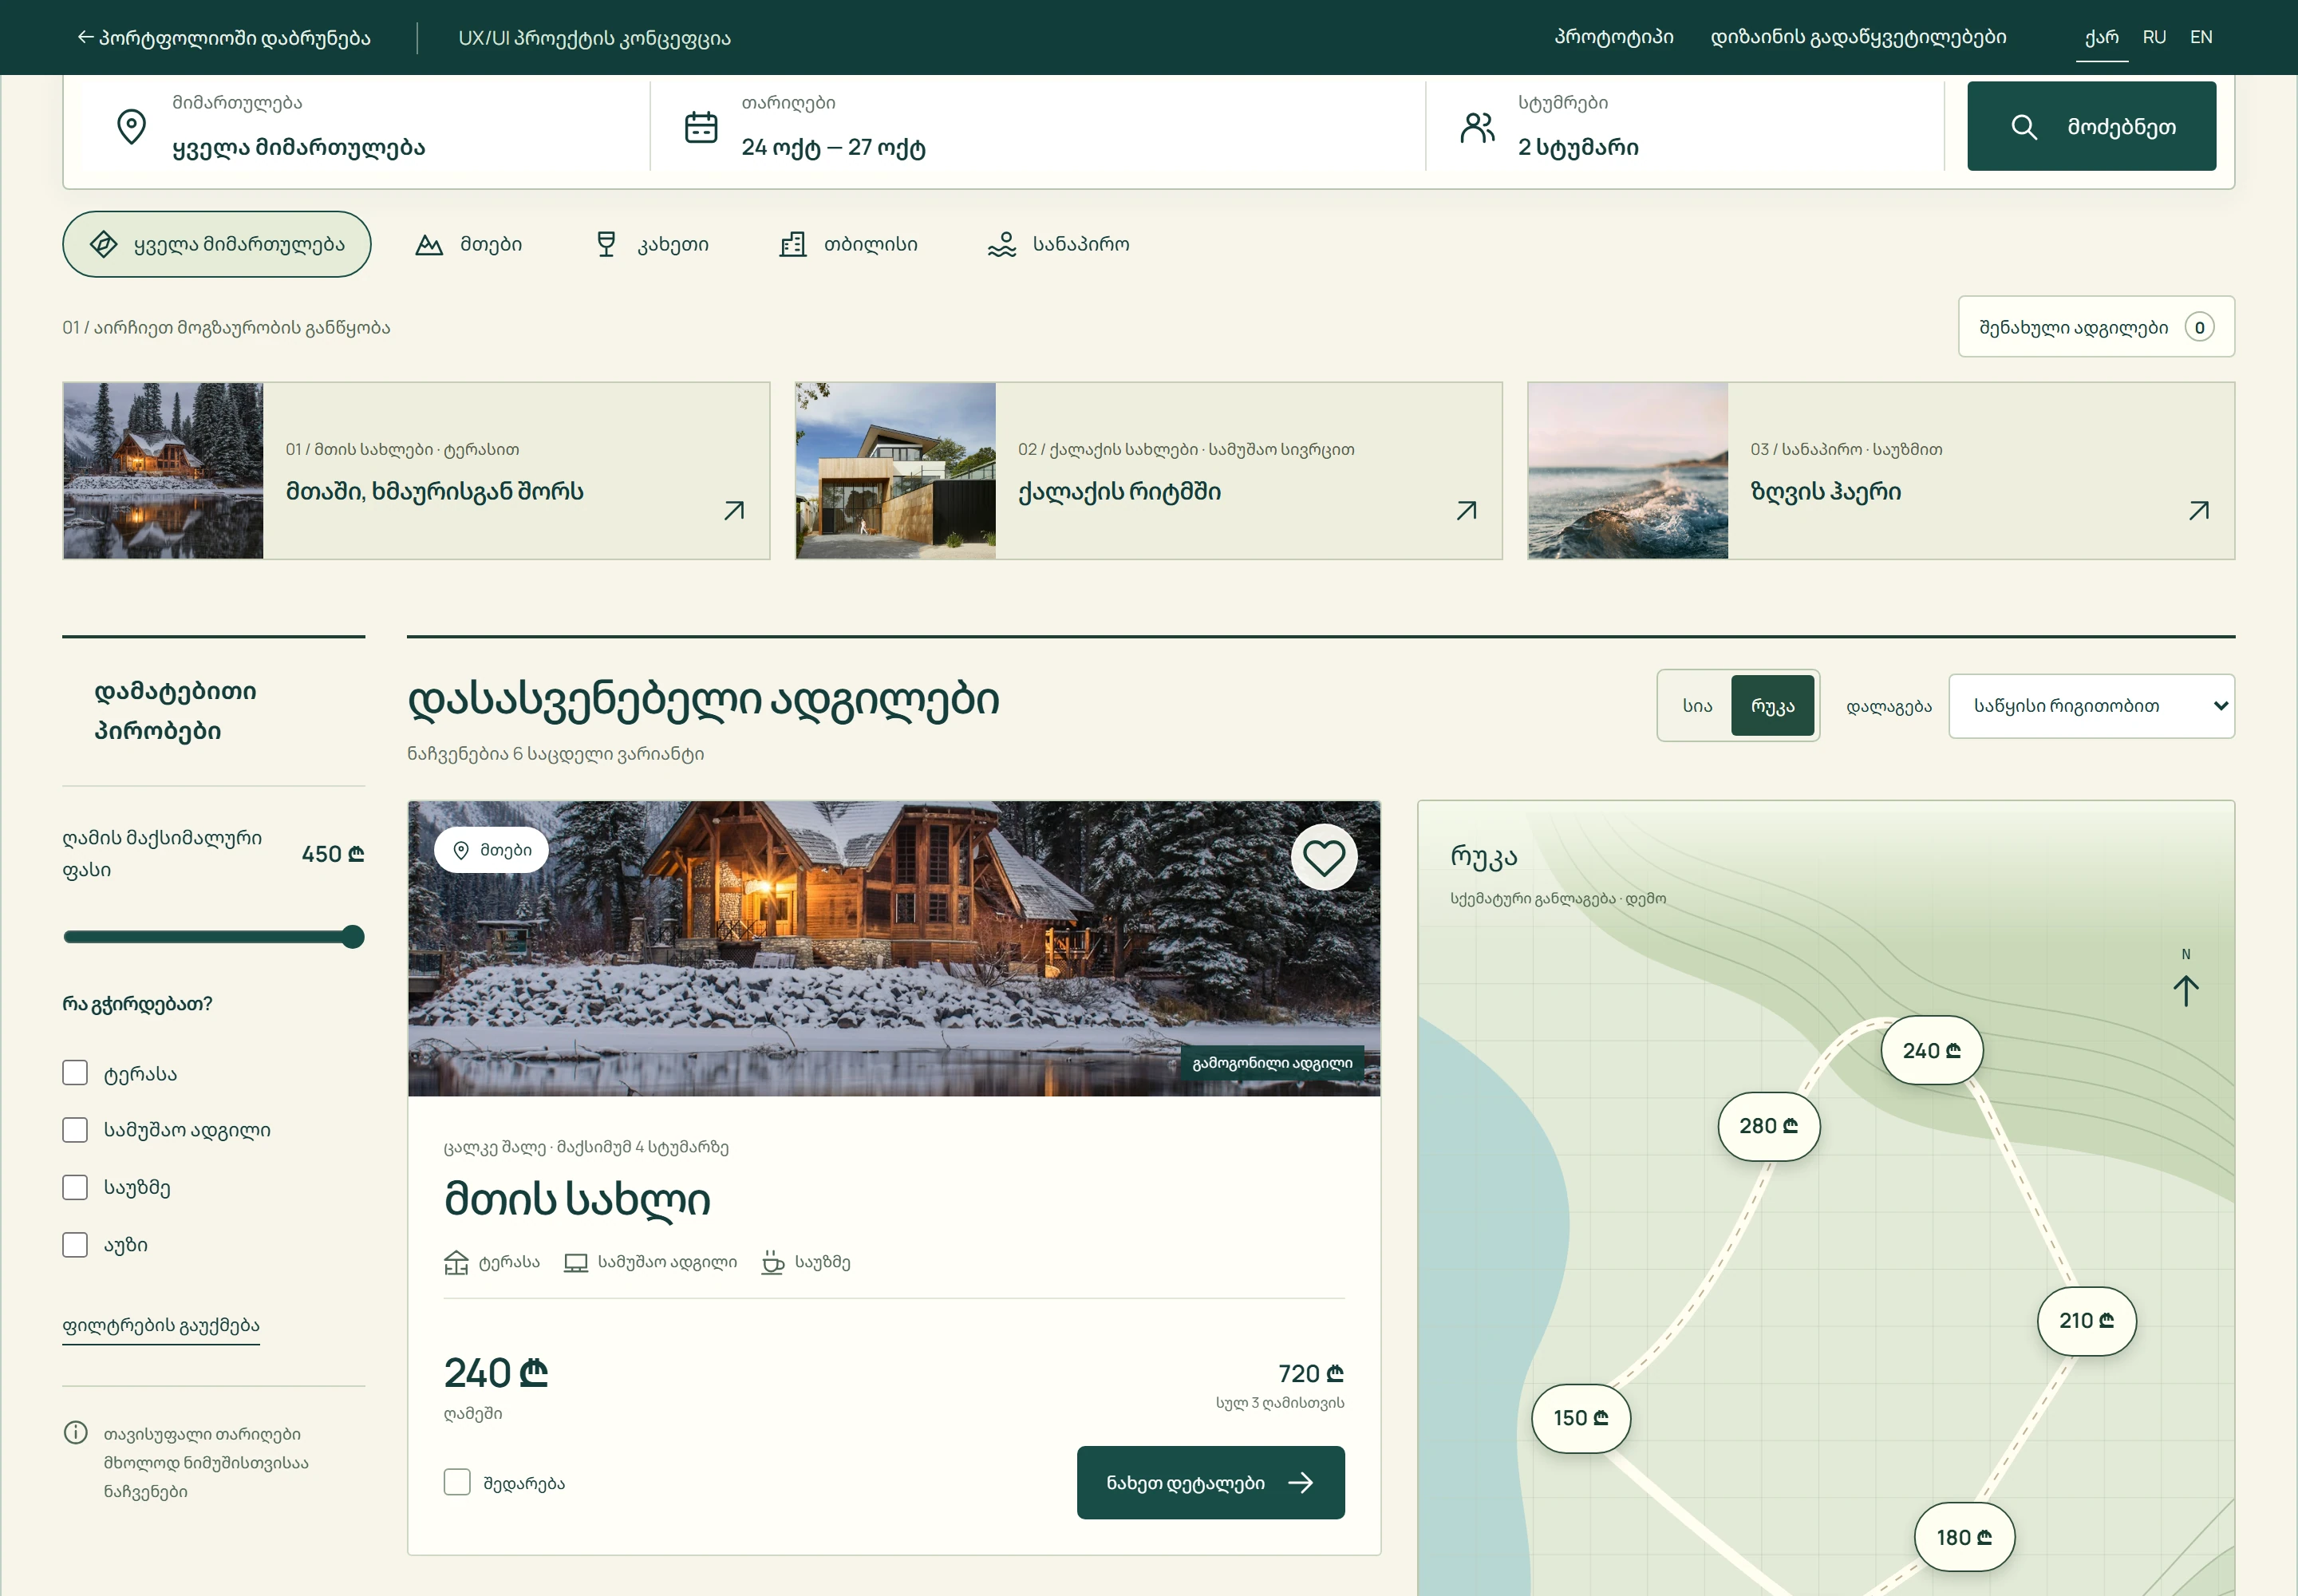
Task: Check შედარება on the მთის სახლი card
Action: (x=457, y=1482)
